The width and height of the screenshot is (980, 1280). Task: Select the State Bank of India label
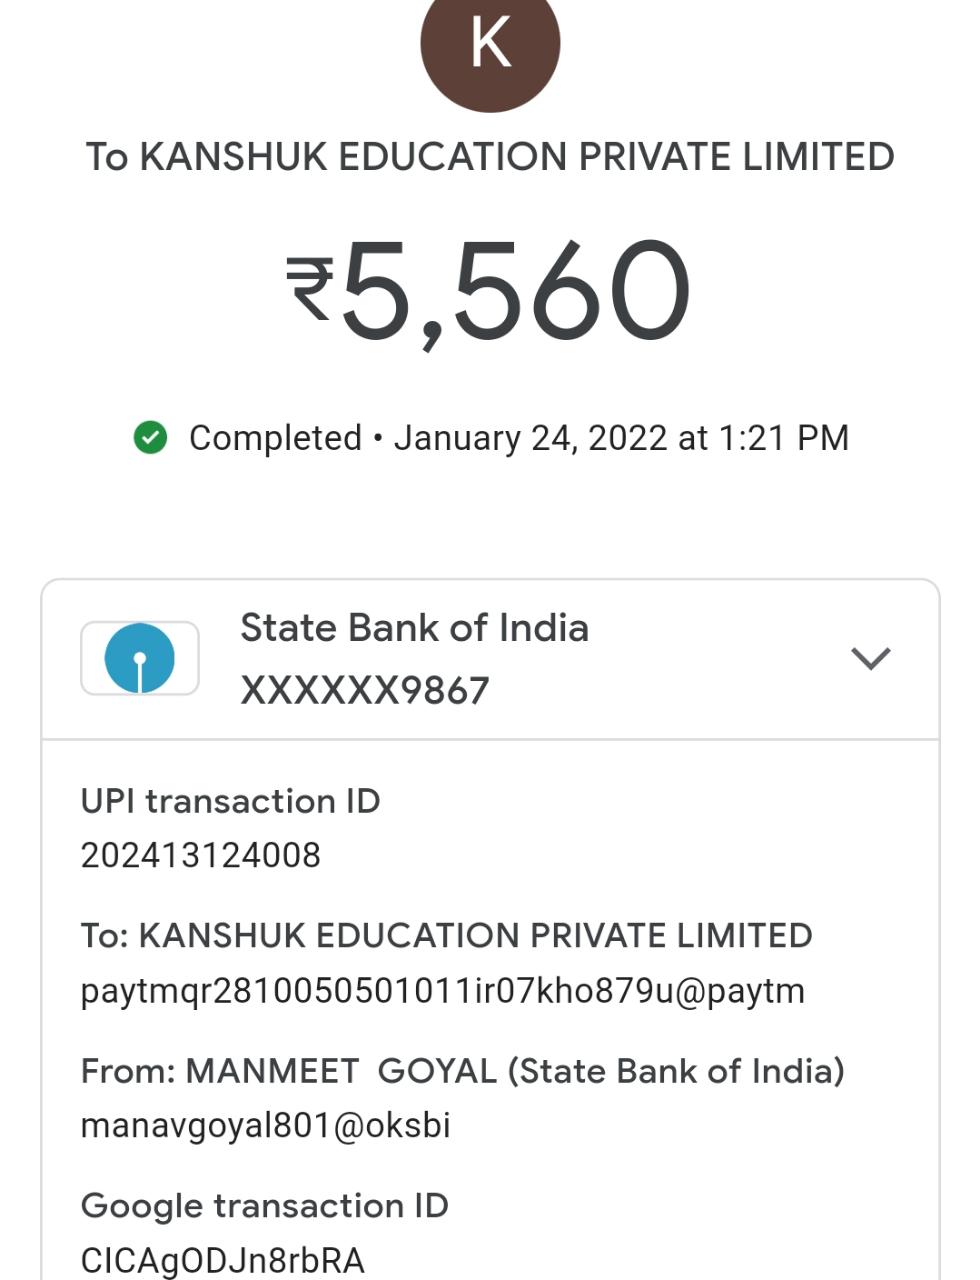[414, 628]
